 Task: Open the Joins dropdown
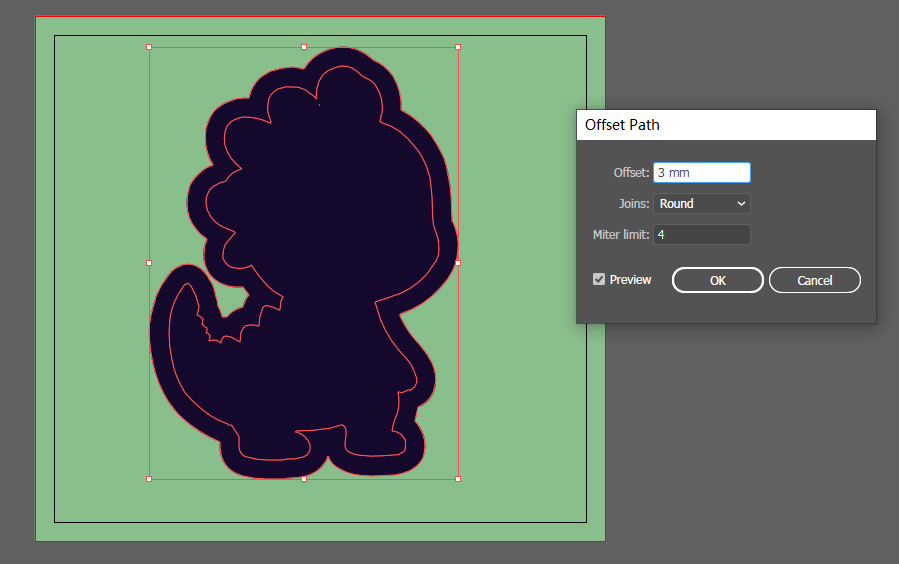[x=702, y=203]
